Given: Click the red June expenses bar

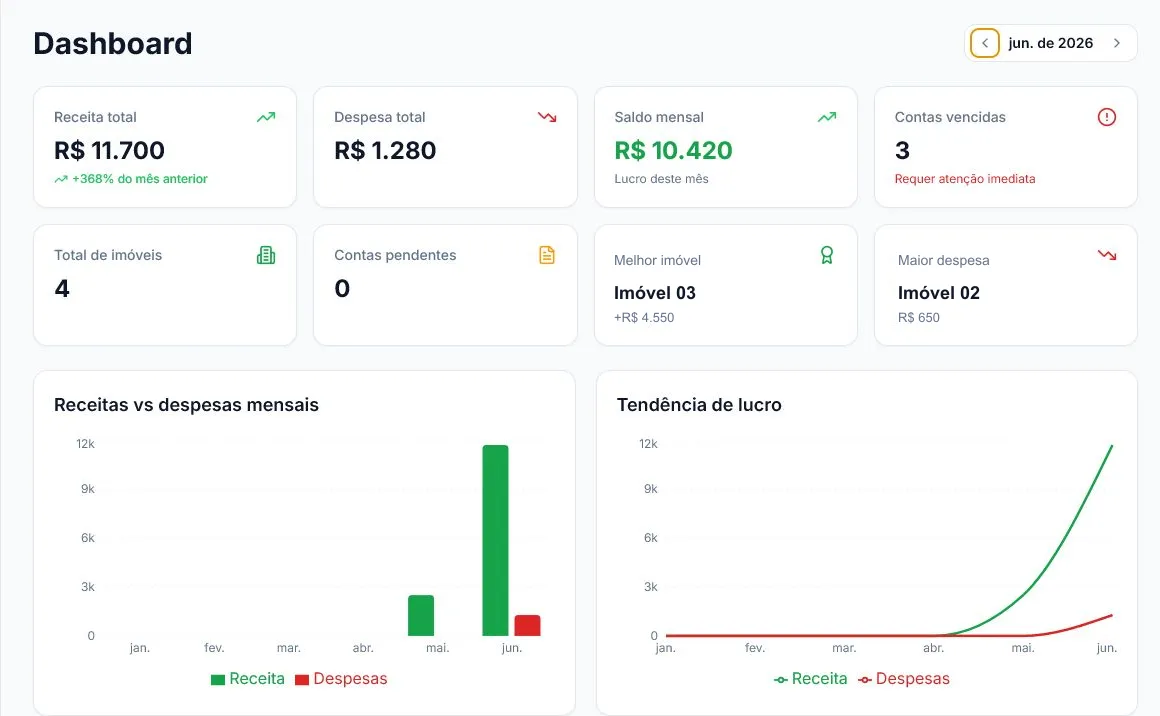Looking at the screenshot, I should pyautogui.click(x=527, y=626).
